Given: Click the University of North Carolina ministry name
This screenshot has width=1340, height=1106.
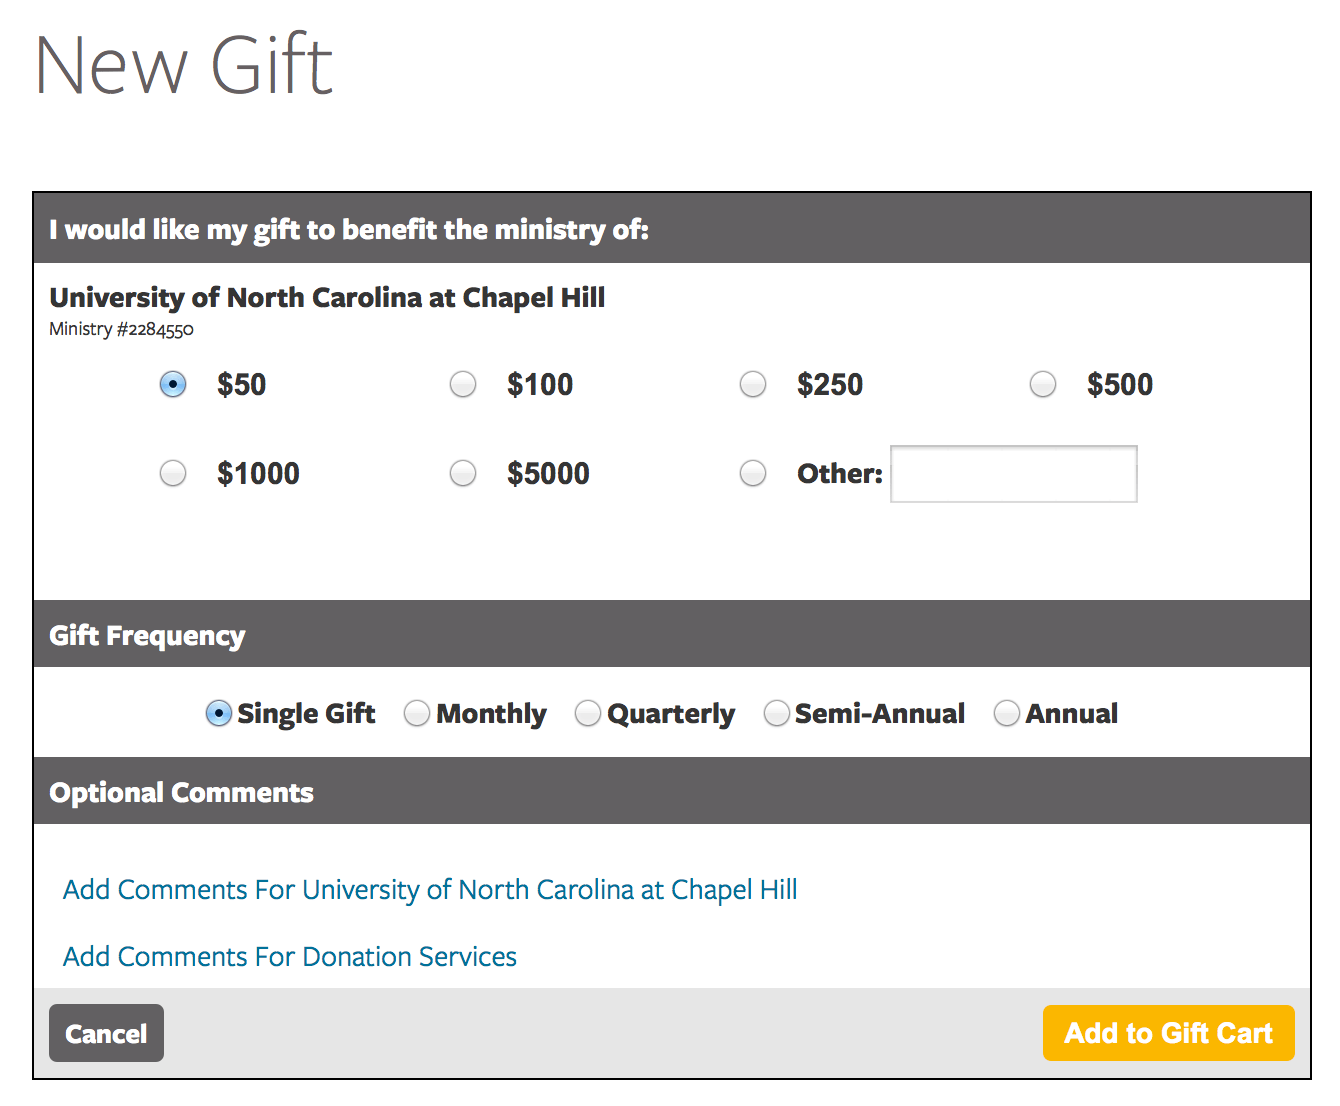Looking at the screenshot, I should pyautogui.click(x=327, y=298).
